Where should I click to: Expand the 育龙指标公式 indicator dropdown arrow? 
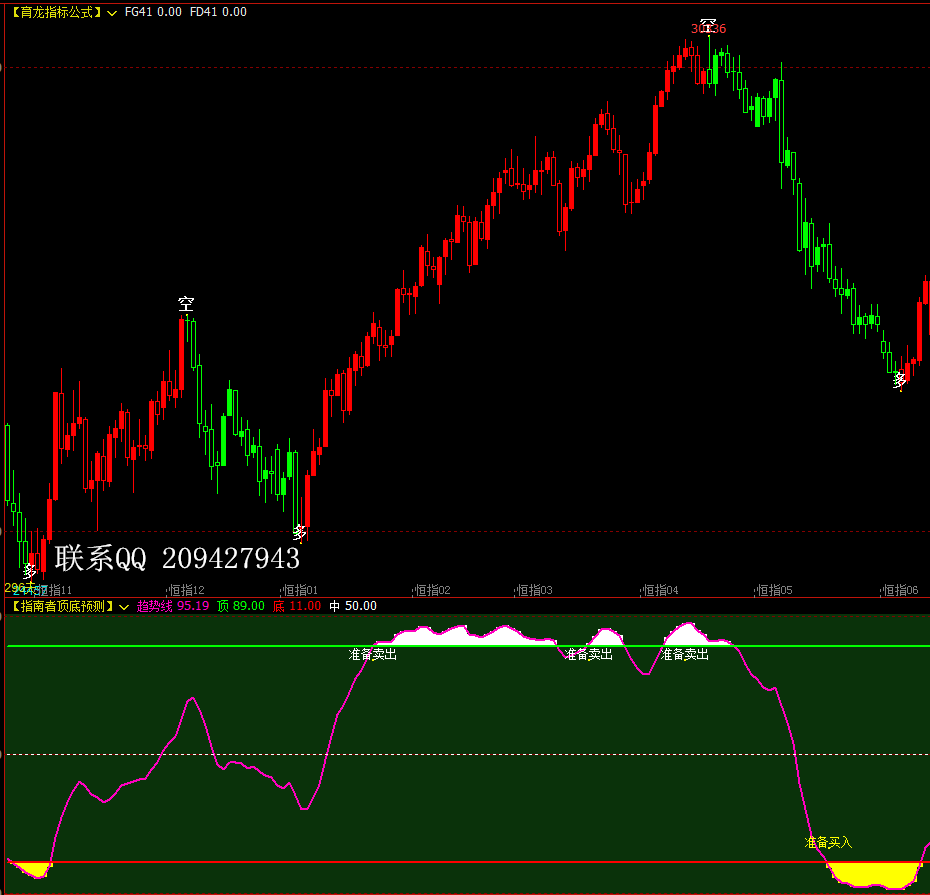[112, 13]
